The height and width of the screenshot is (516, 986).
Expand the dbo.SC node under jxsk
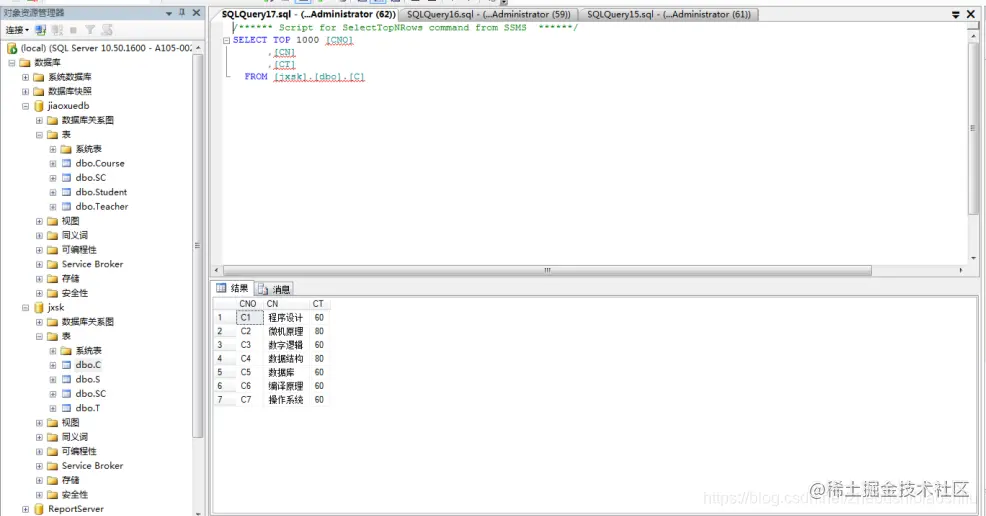[53, 394]
